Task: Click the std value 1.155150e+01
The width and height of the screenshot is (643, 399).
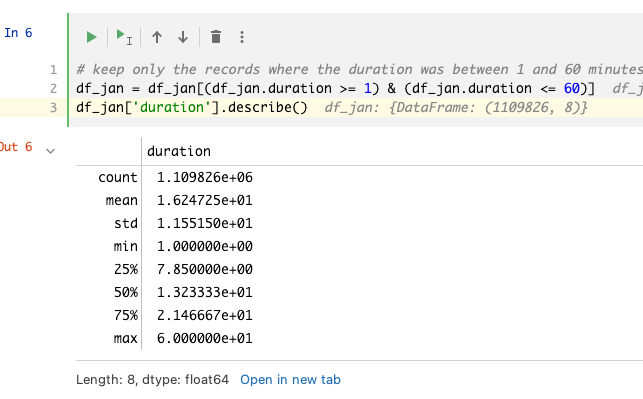Action: pyautogui.click(x=205, y=223)
